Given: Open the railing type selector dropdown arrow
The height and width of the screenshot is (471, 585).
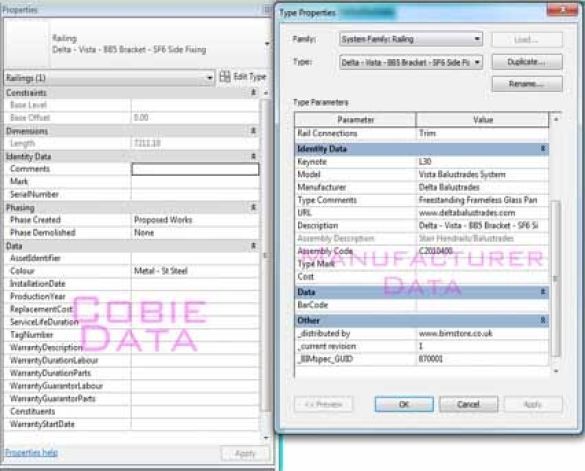Looking at the screenshot, I should coord(267,44).
